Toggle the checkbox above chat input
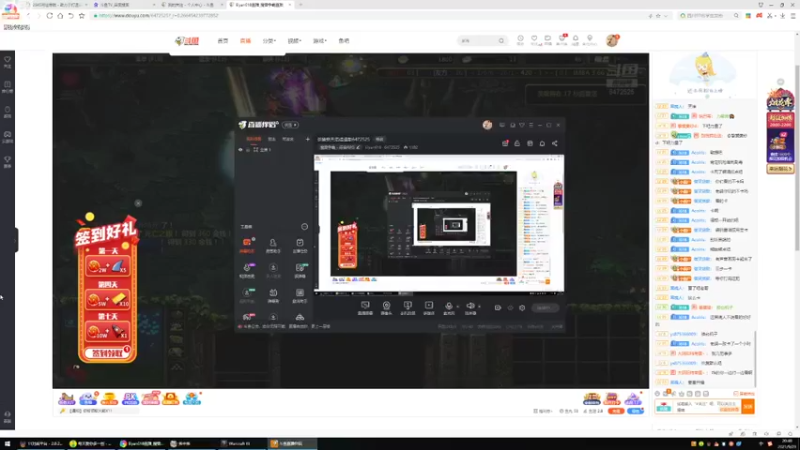Viewport: 800px width, 450px height. 735,394
